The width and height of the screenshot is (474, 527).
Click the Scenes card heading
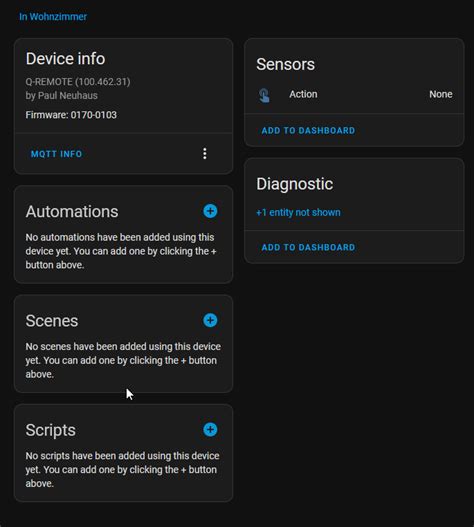click(x=52, y=321)
